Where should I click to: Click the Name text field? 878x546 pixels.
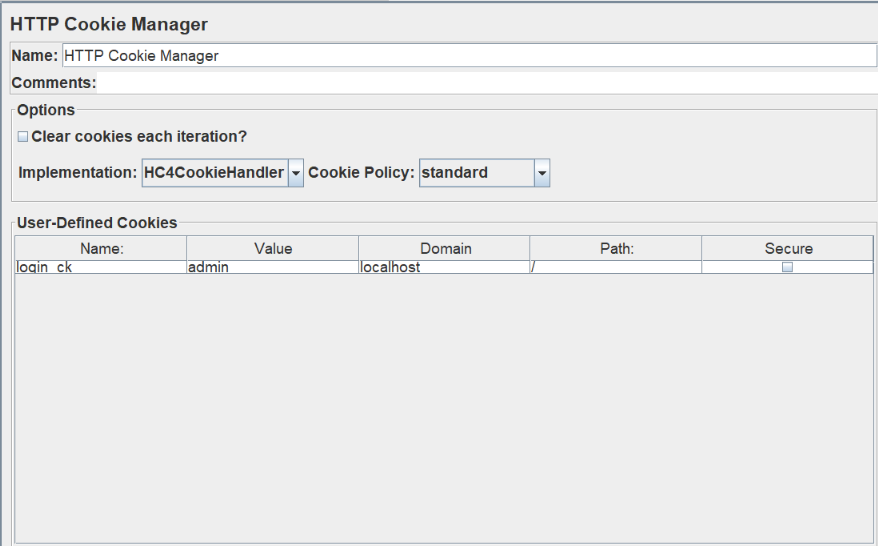468,56
